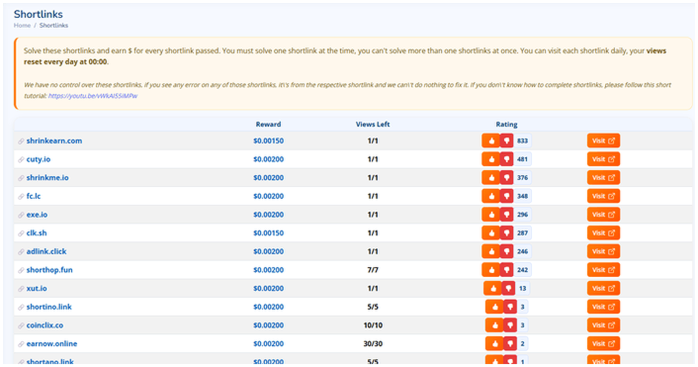Thumbs down shortino.link
698x367 pixels.
(510, 307)
